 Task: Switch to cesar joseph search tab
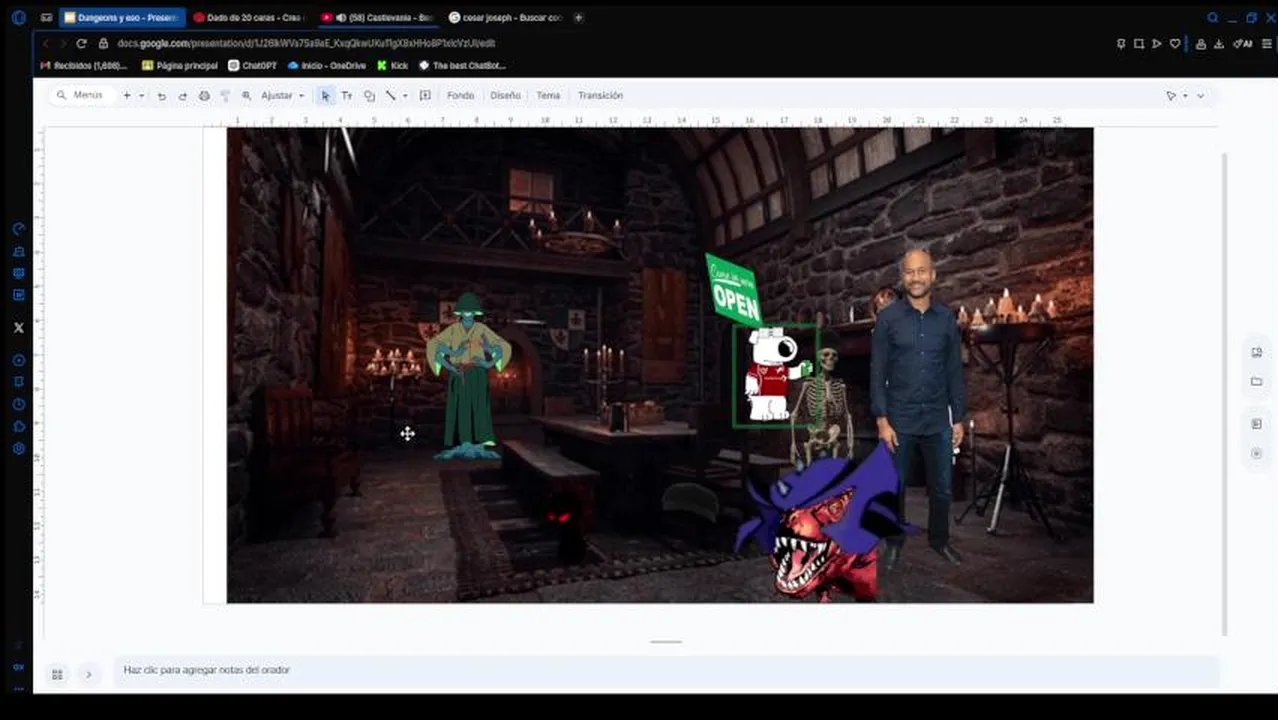point(506,17)
